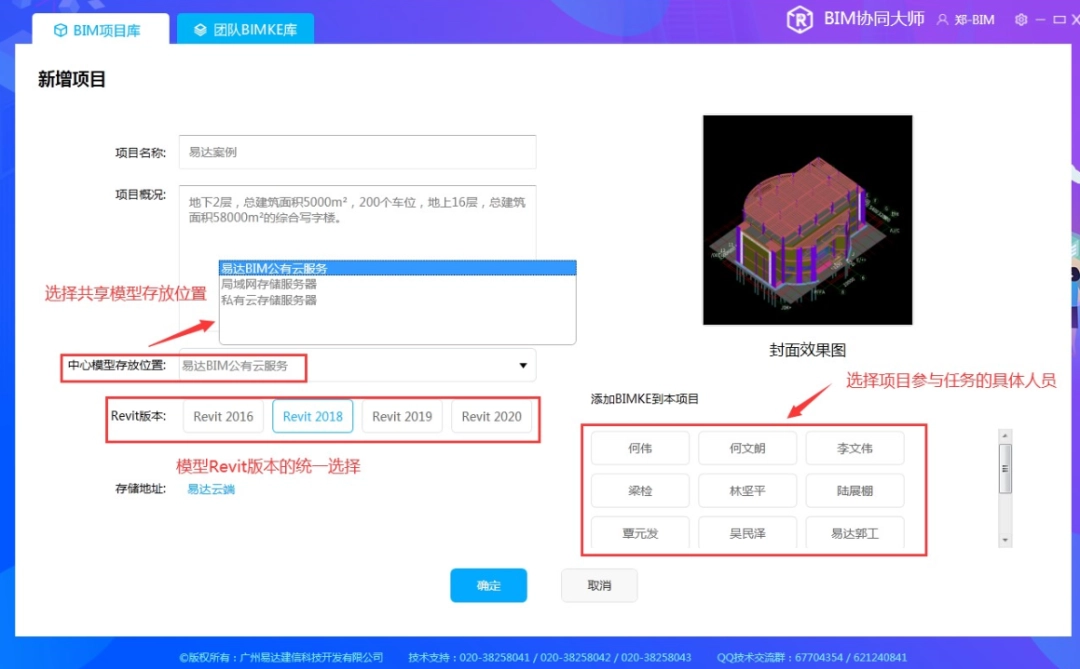Click the layers icon on 团队BIMKE库 tab
The image size is (1080, 669).
[x=200, y=30]
